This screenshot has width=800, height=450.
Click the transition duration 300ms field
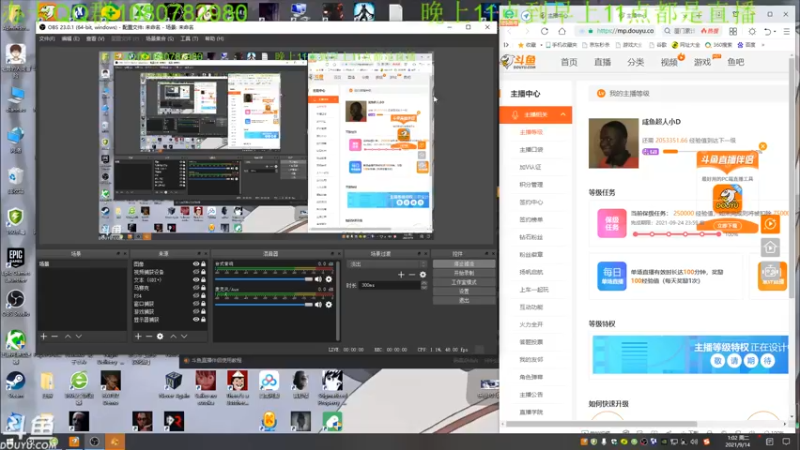coord(390,285)
